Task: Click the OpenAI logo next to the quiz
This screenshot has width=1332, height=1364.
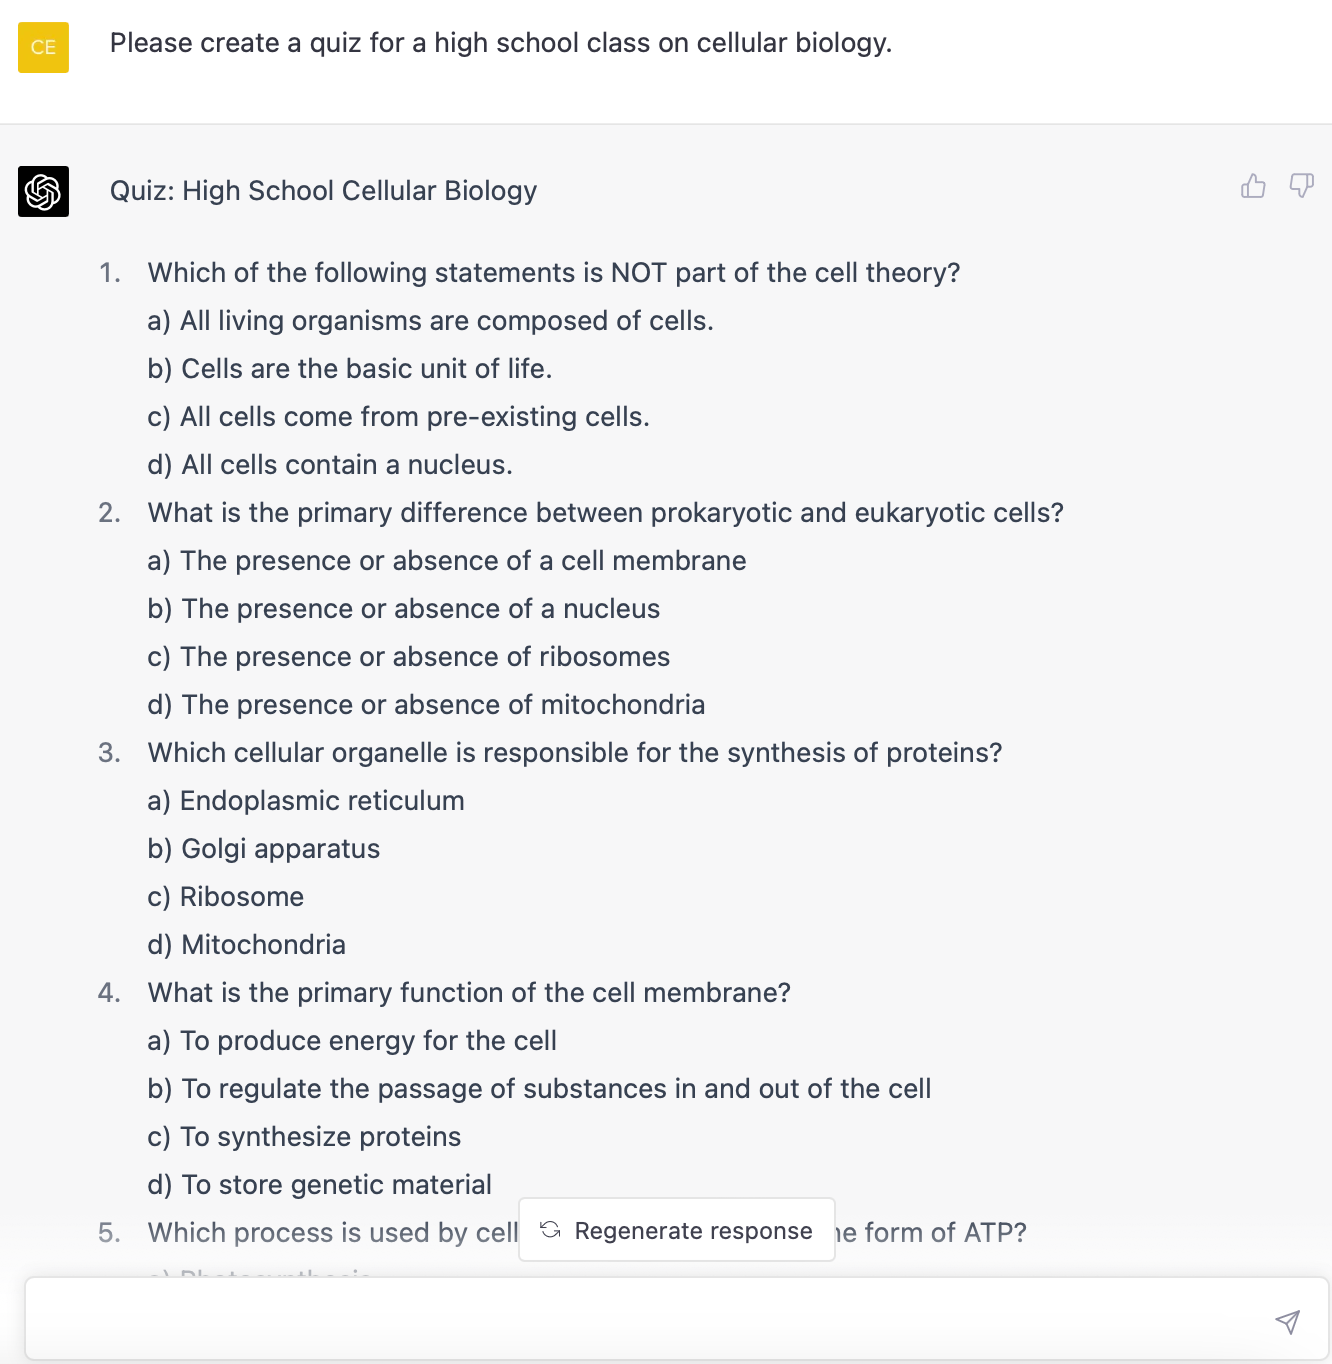Action: pos(43,192)
